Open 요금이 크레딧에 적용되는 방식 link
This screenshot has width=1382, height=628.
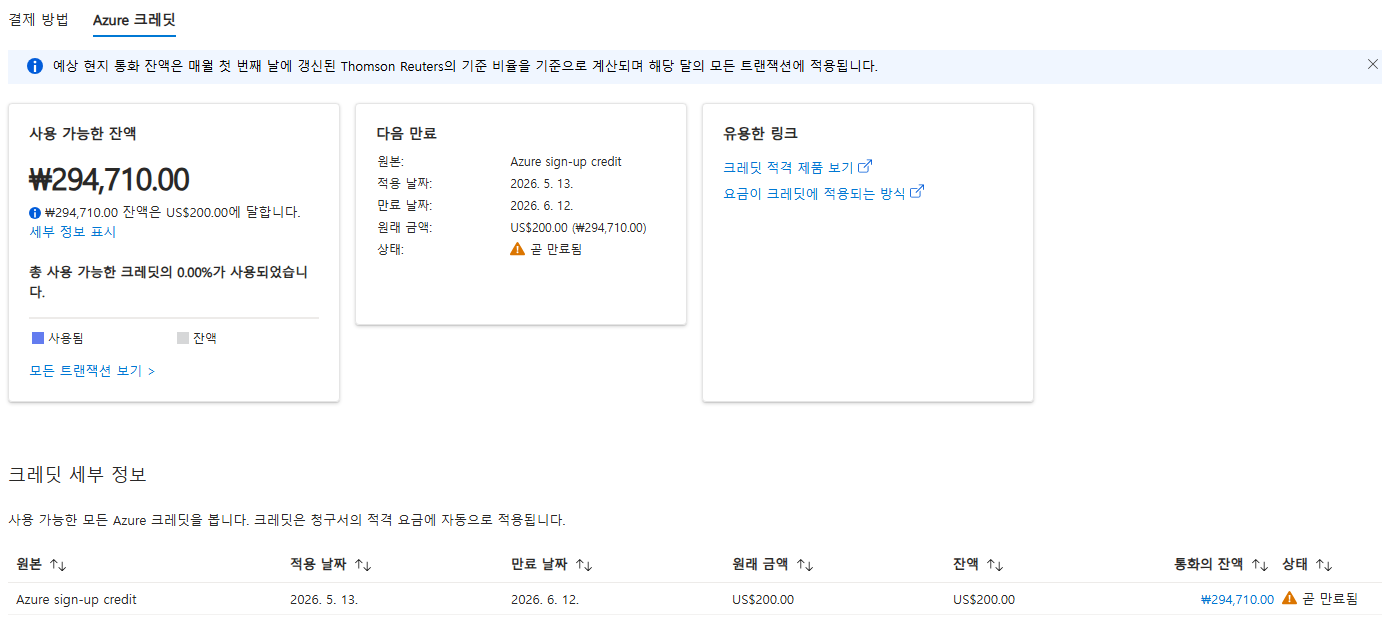(x=814, y=193)
